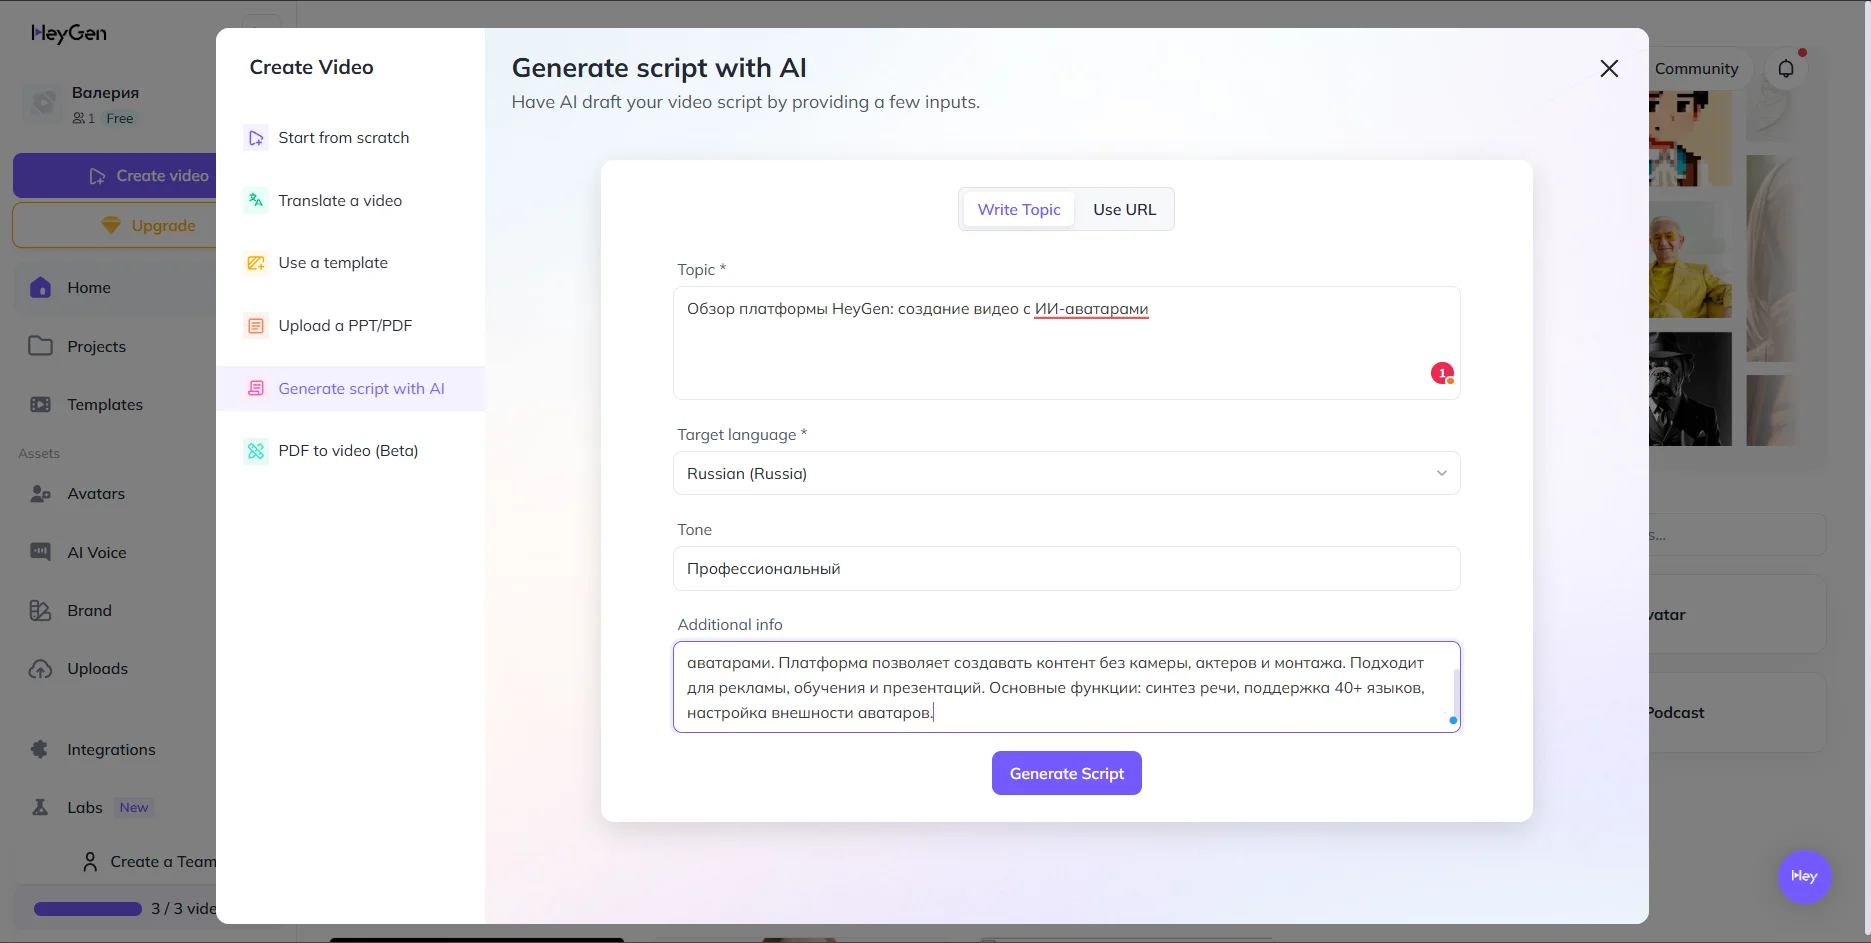Switch to Write Topic tab
The width and height of the screenshot is (1871, 943).
pos(1019,209)
